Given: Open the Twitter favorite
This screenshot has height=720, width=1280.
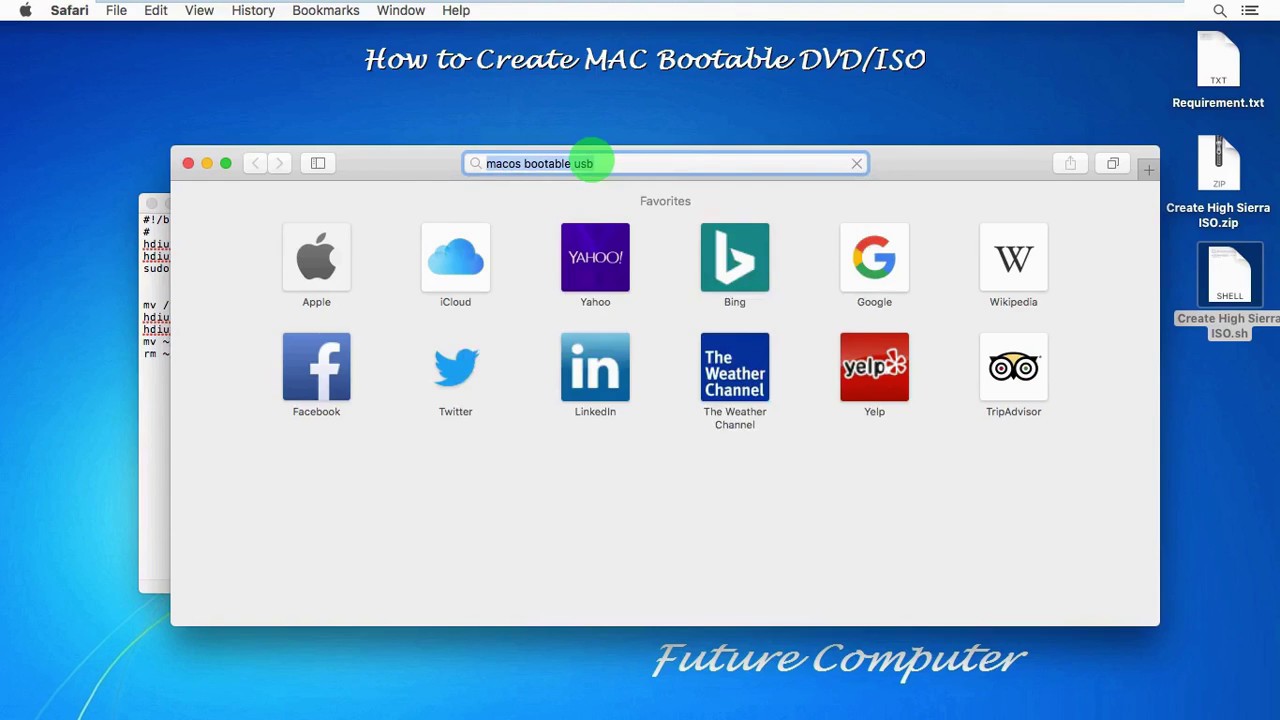Looking at the screenshot, I should [455, 367].
